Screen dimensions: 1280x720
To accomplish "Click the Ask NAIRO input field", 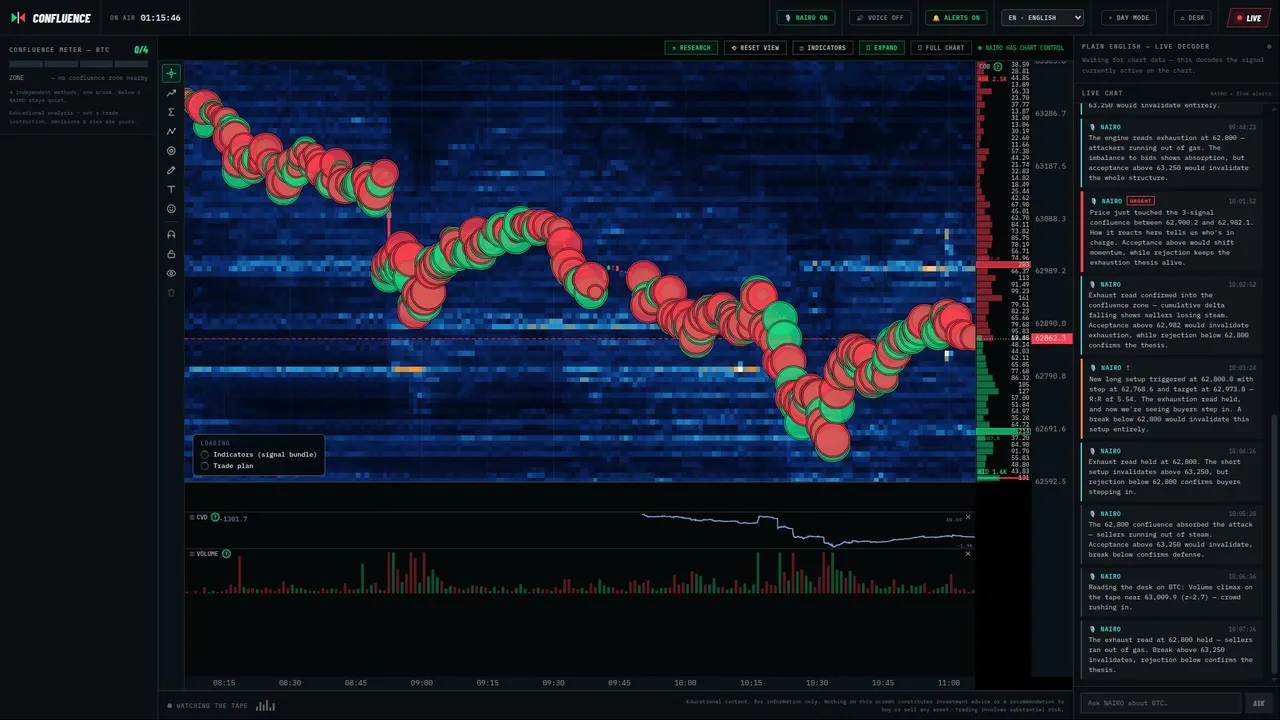I will (x=1160, y=703).
